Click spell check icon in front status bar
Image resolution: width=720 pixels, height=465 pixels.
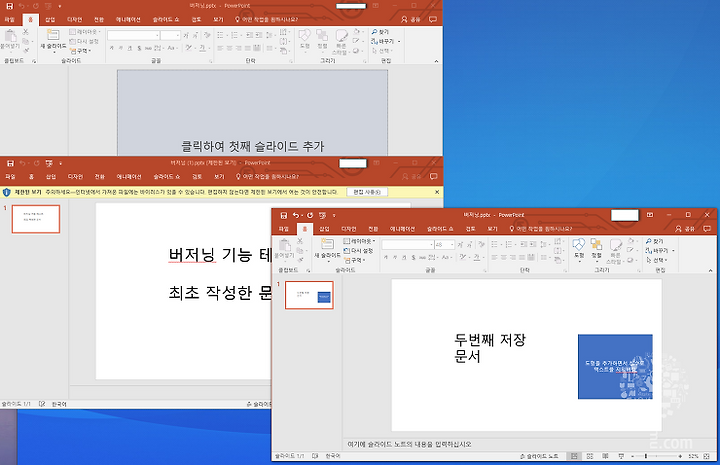pyautogui.click(x=315, y=456)
